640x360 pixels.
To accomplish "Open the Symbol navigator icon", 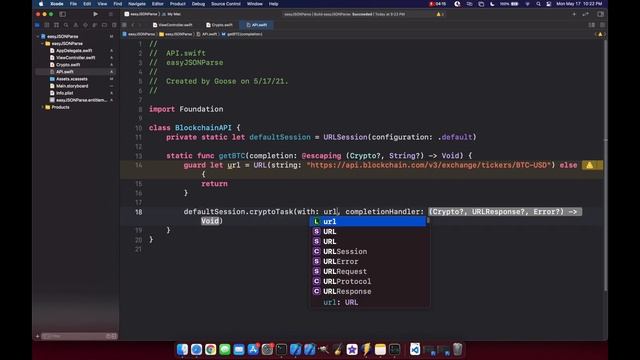I will tap(56, 25).
